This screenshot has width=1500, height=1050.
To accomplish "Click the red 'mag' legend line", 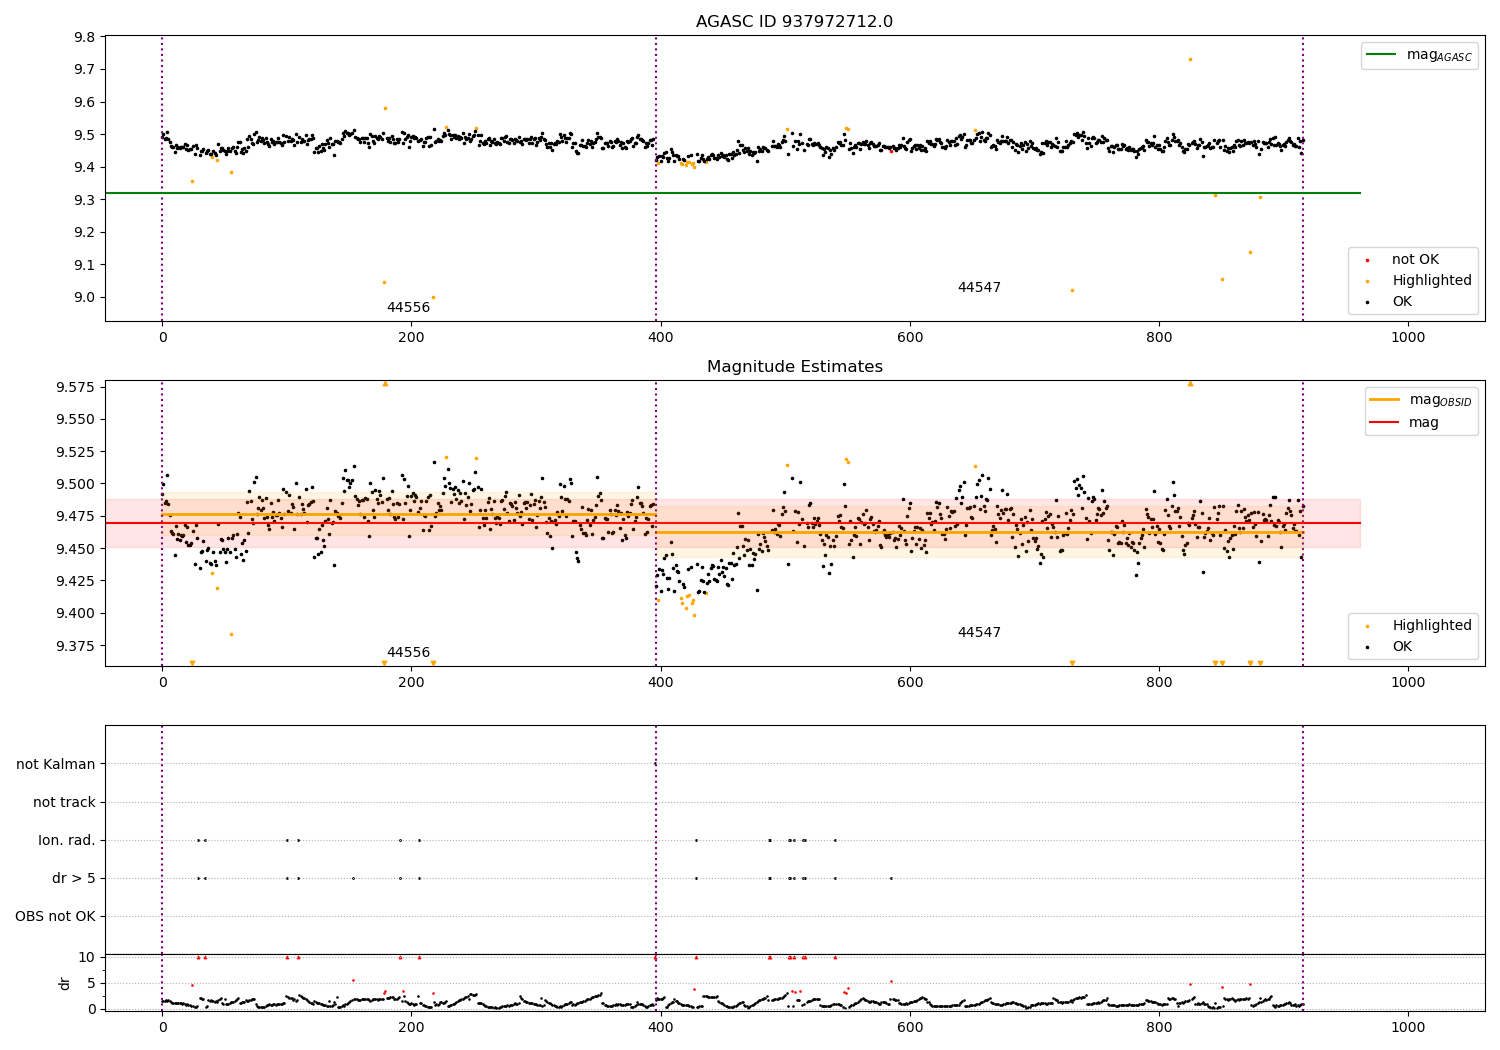I will point(1385,423).
